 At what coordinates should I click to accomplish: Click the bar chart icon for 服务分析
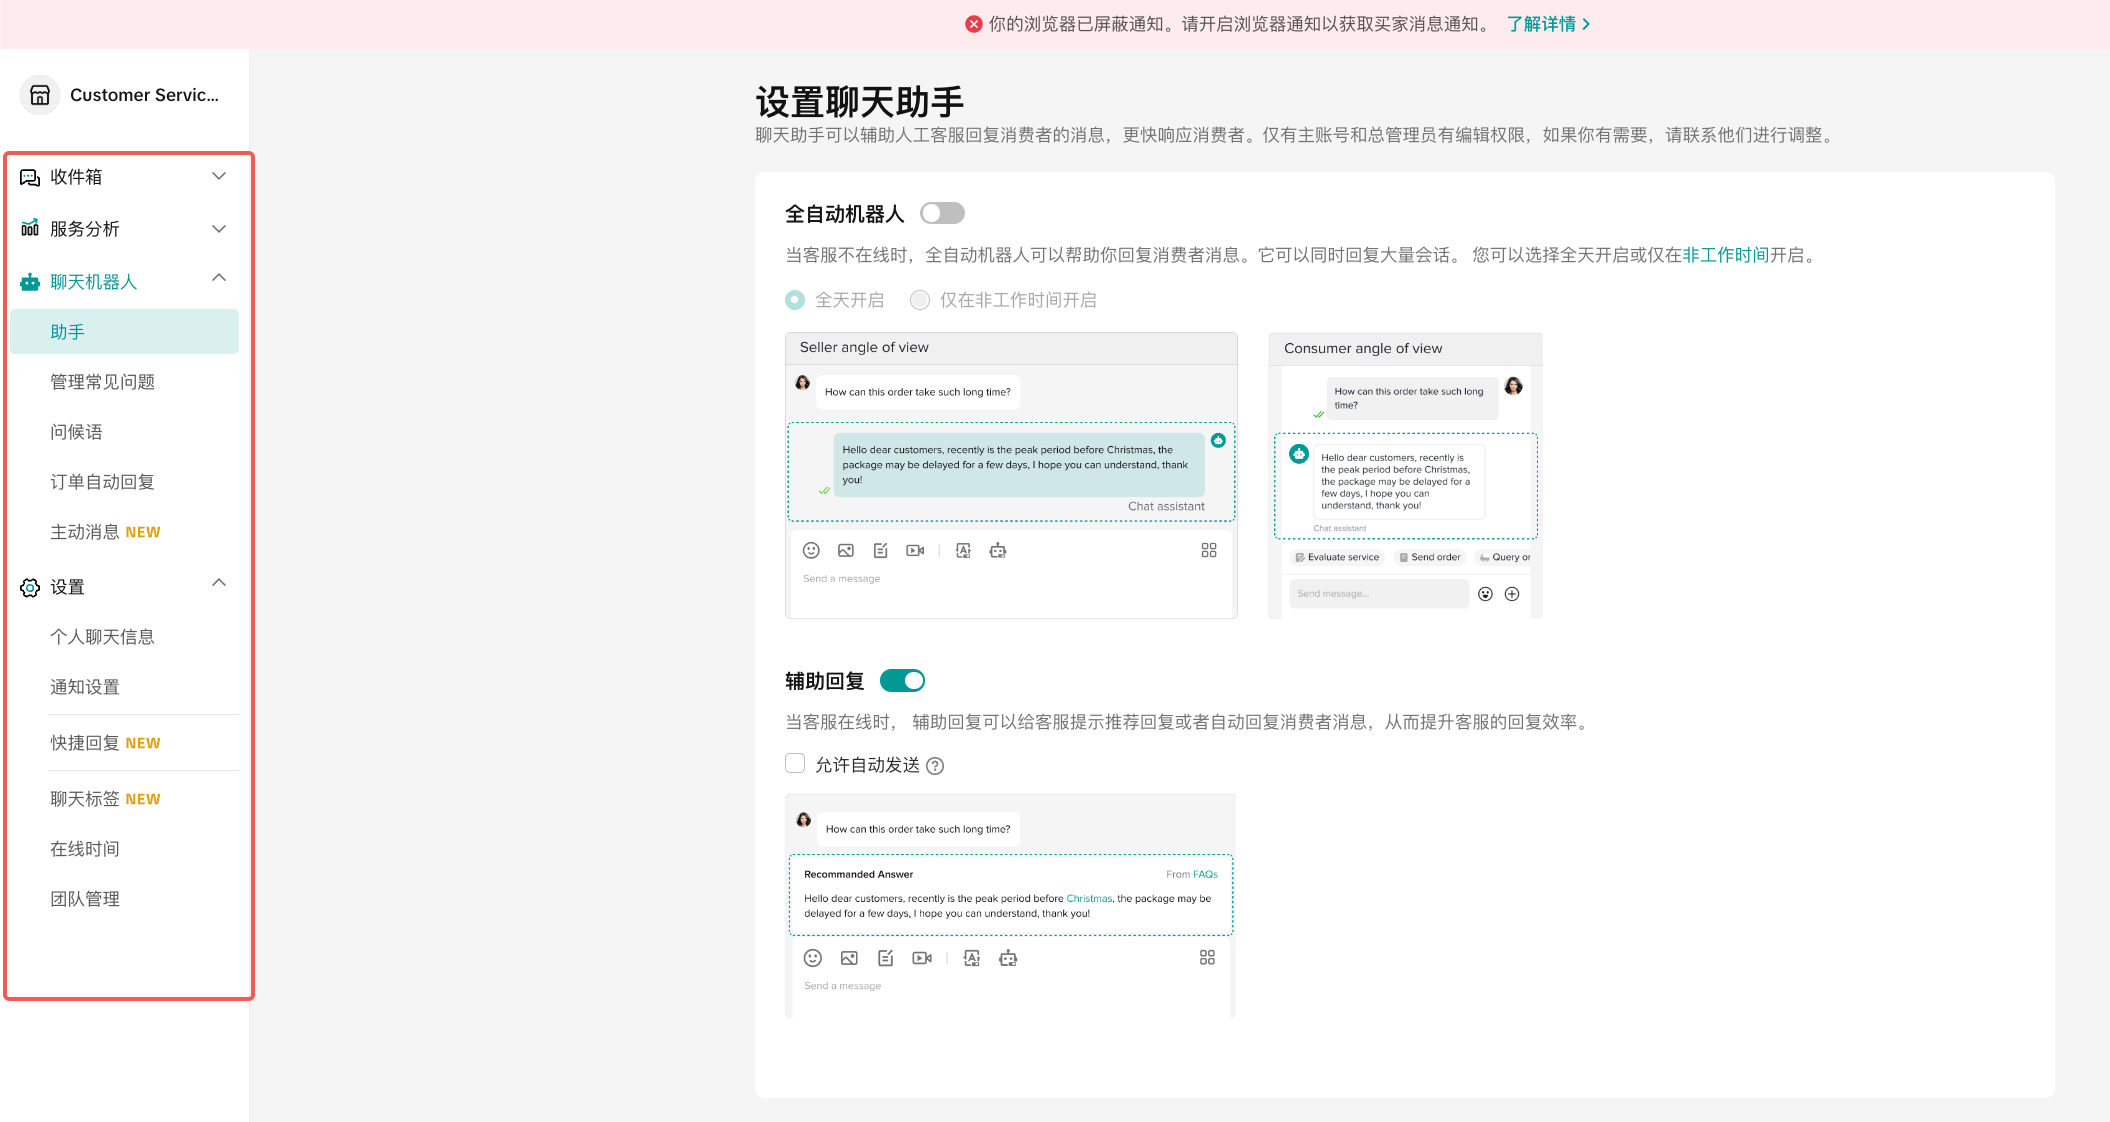pyautogui.click(x=30, y=229)
